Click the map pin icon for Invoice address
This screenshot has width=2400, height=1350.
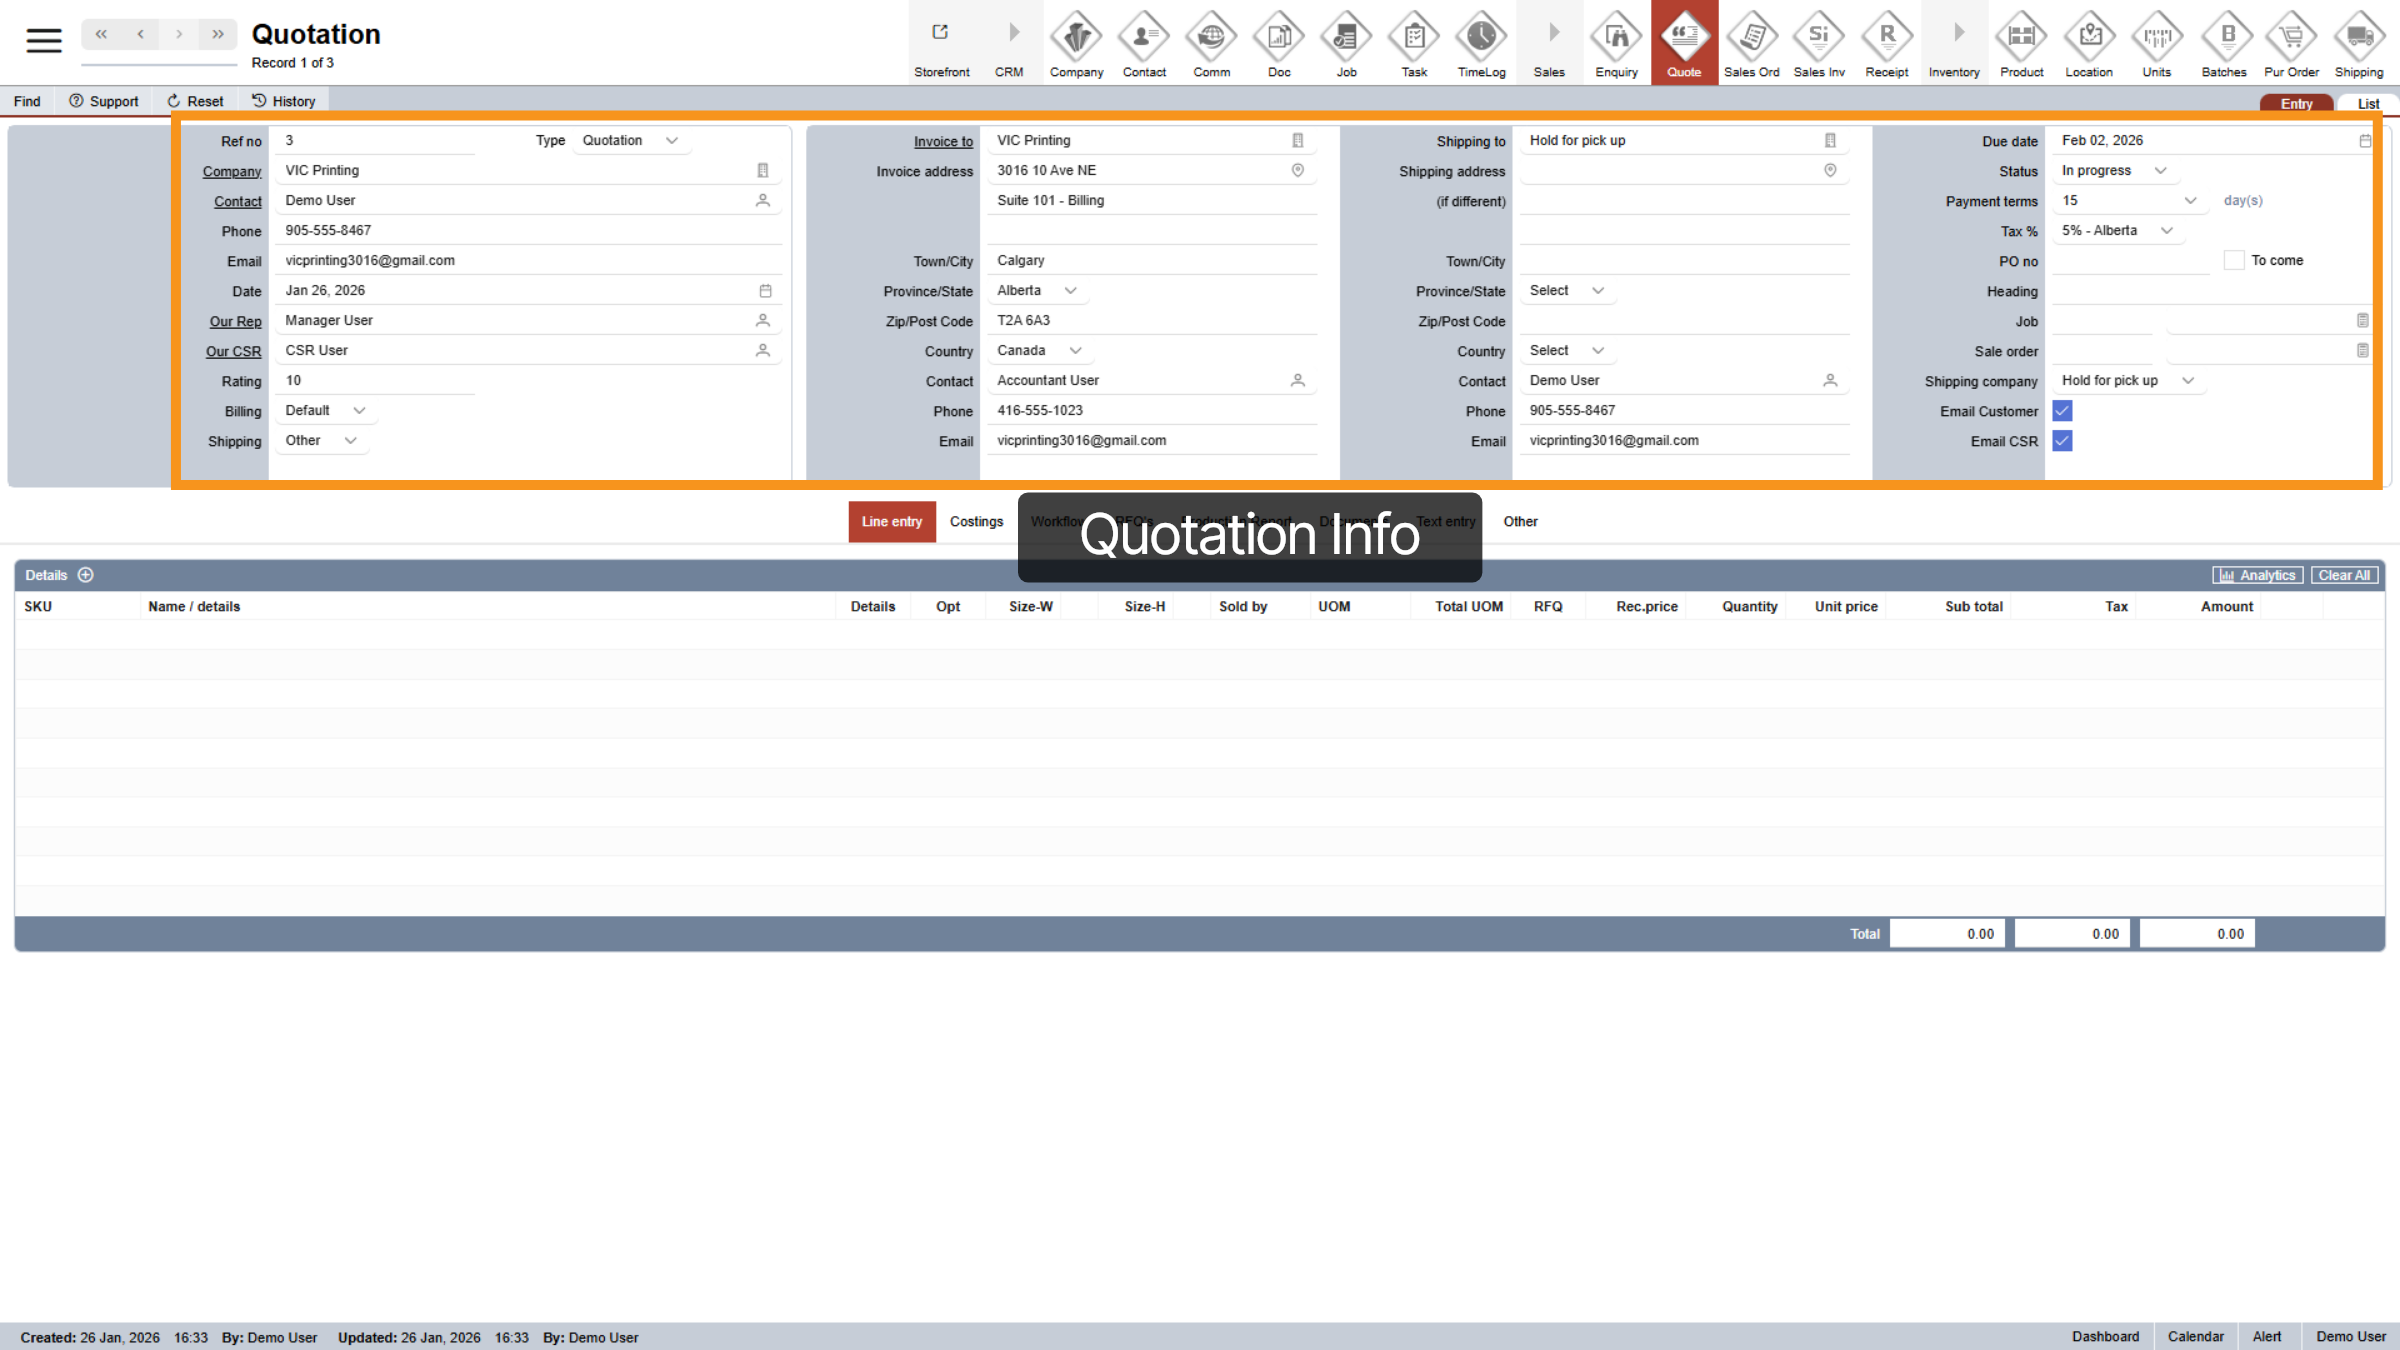click(x=1297, y=171)
